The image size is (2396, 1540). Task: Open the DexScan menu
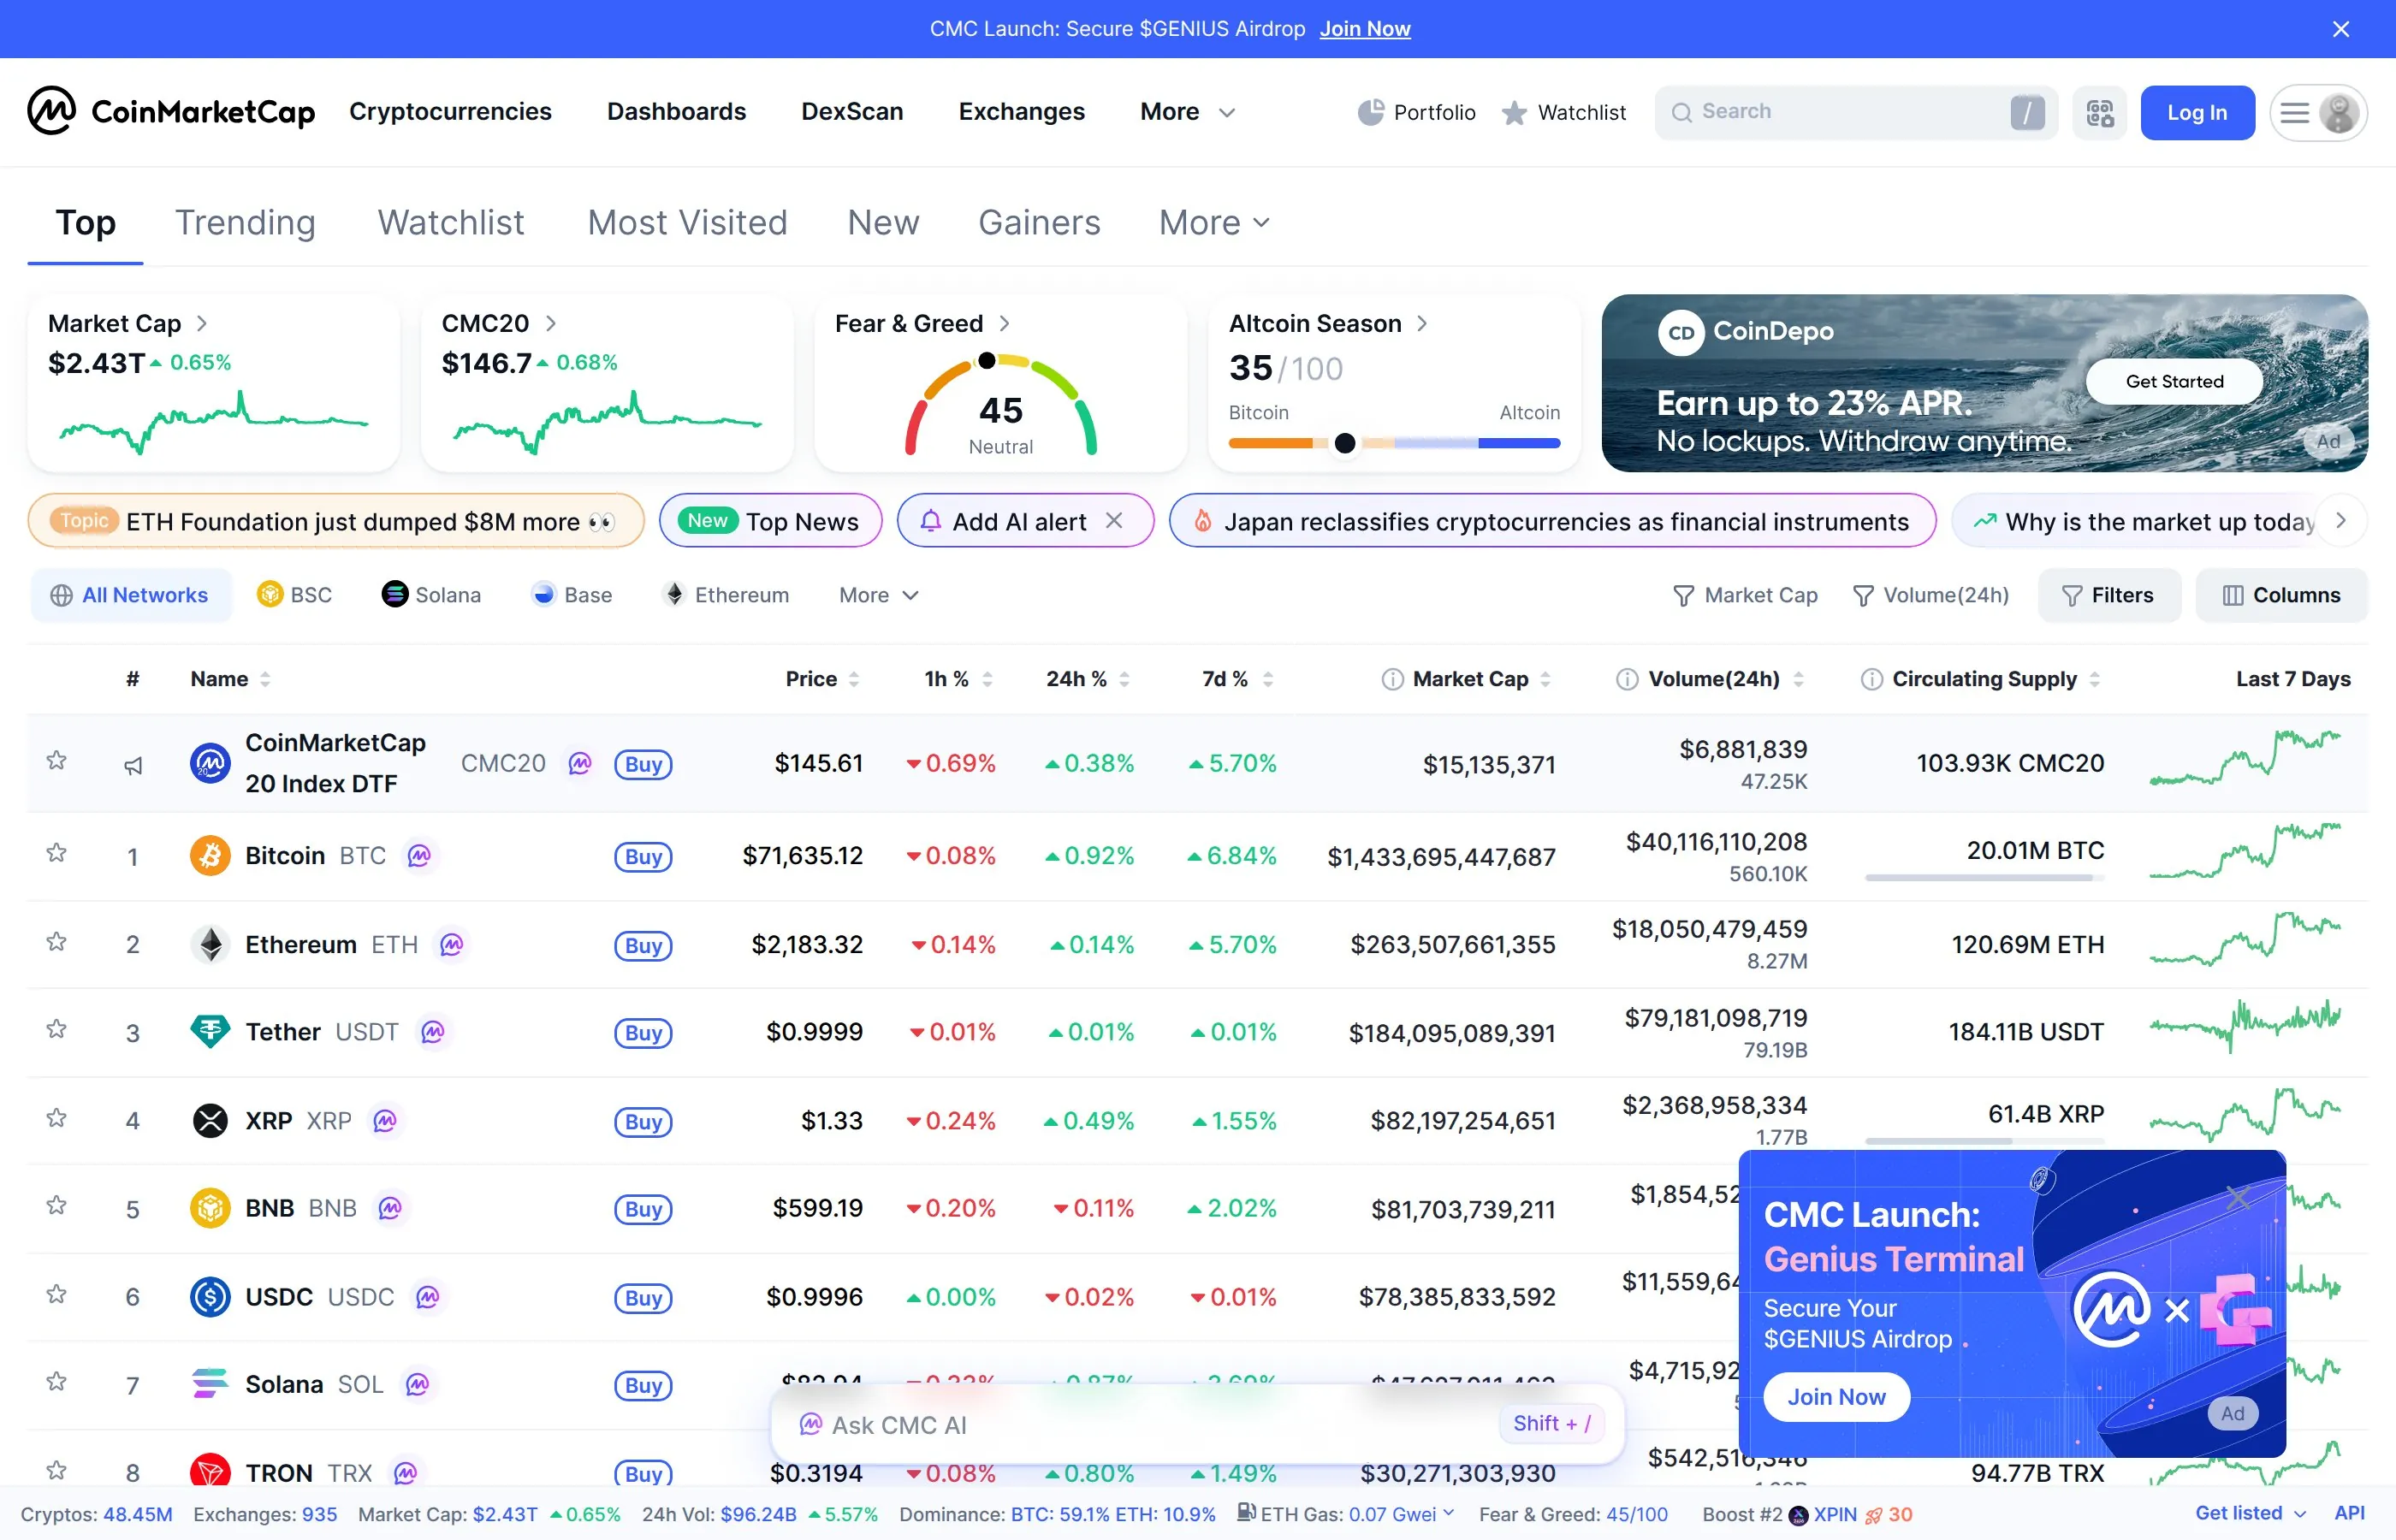(x=852, y=112)
